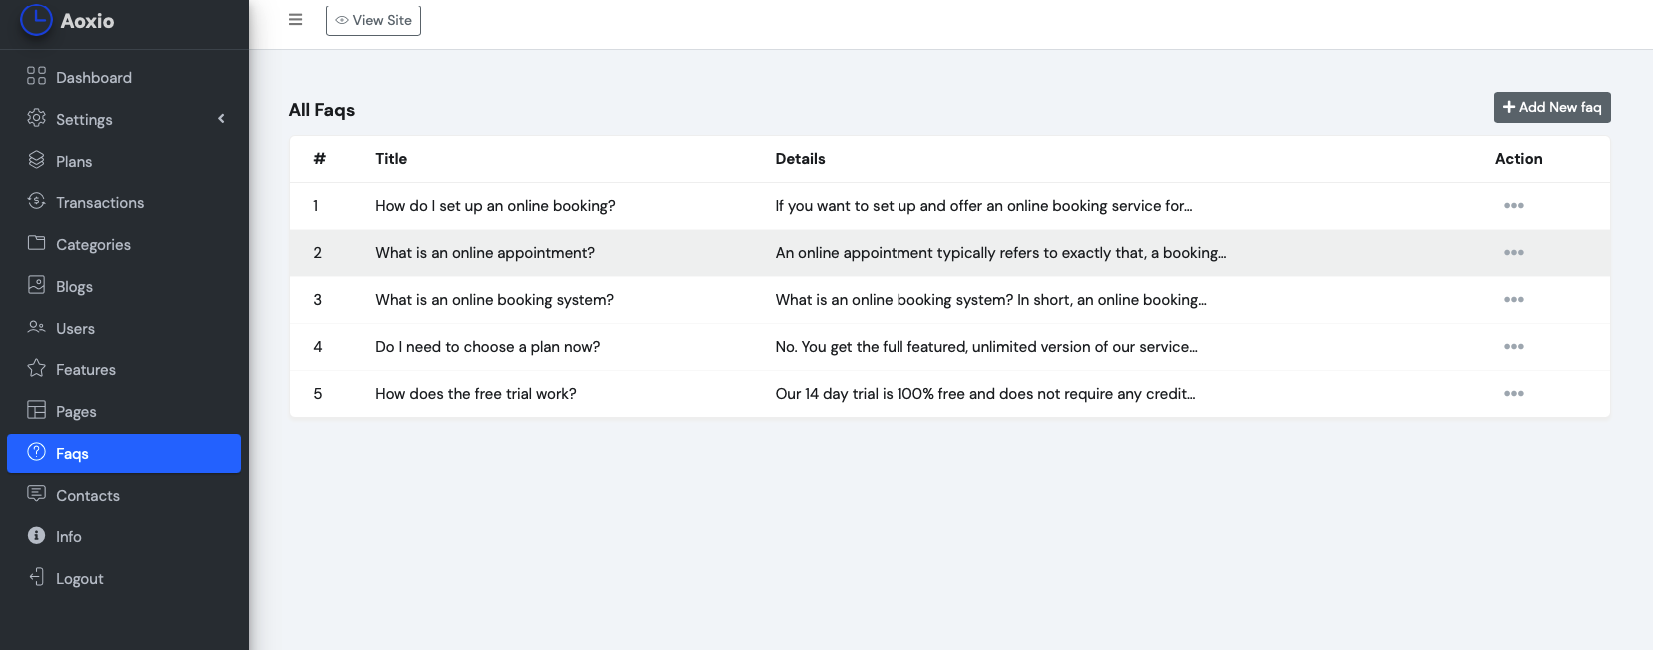
Task: Click the Contacts message icon
Action: pos(37,494)
